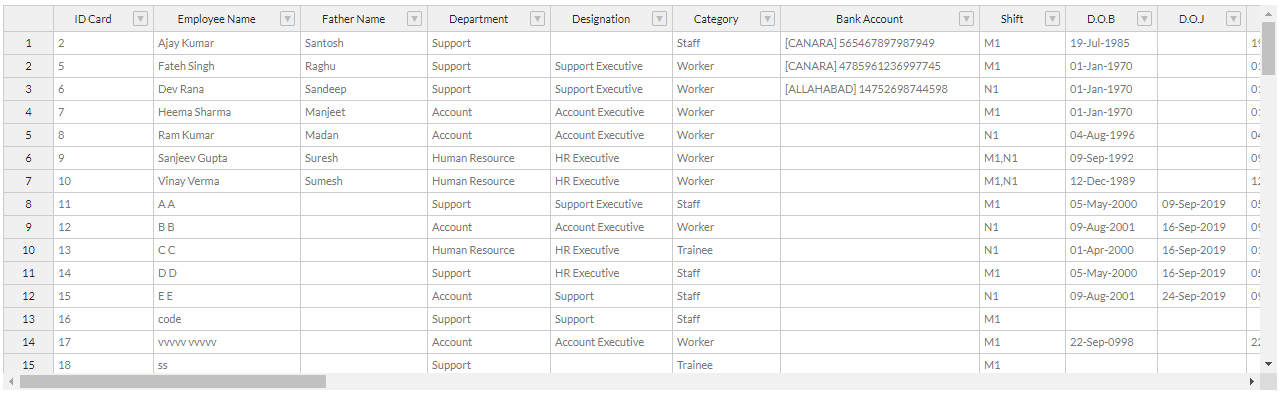Click the Employee Name column header
This screenshot has width=1279, height=395.
pos(216,19)
